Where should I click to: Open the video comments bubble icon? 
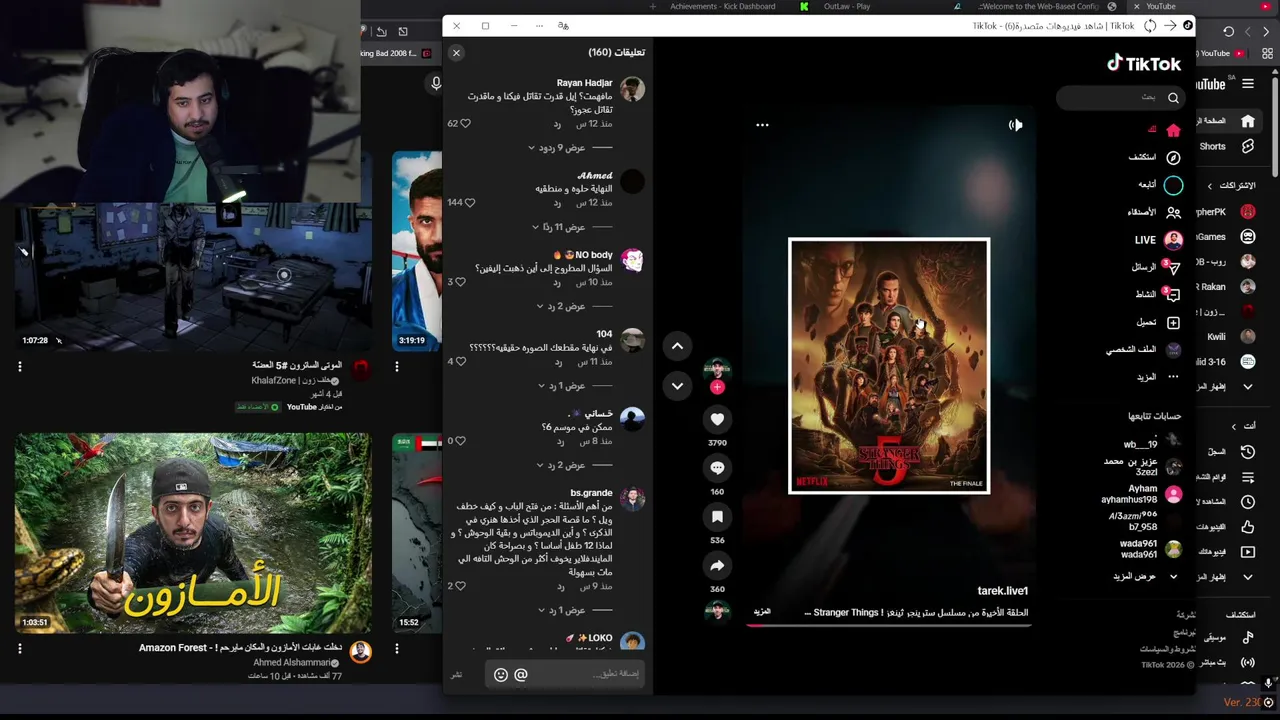tap(717, 468)
